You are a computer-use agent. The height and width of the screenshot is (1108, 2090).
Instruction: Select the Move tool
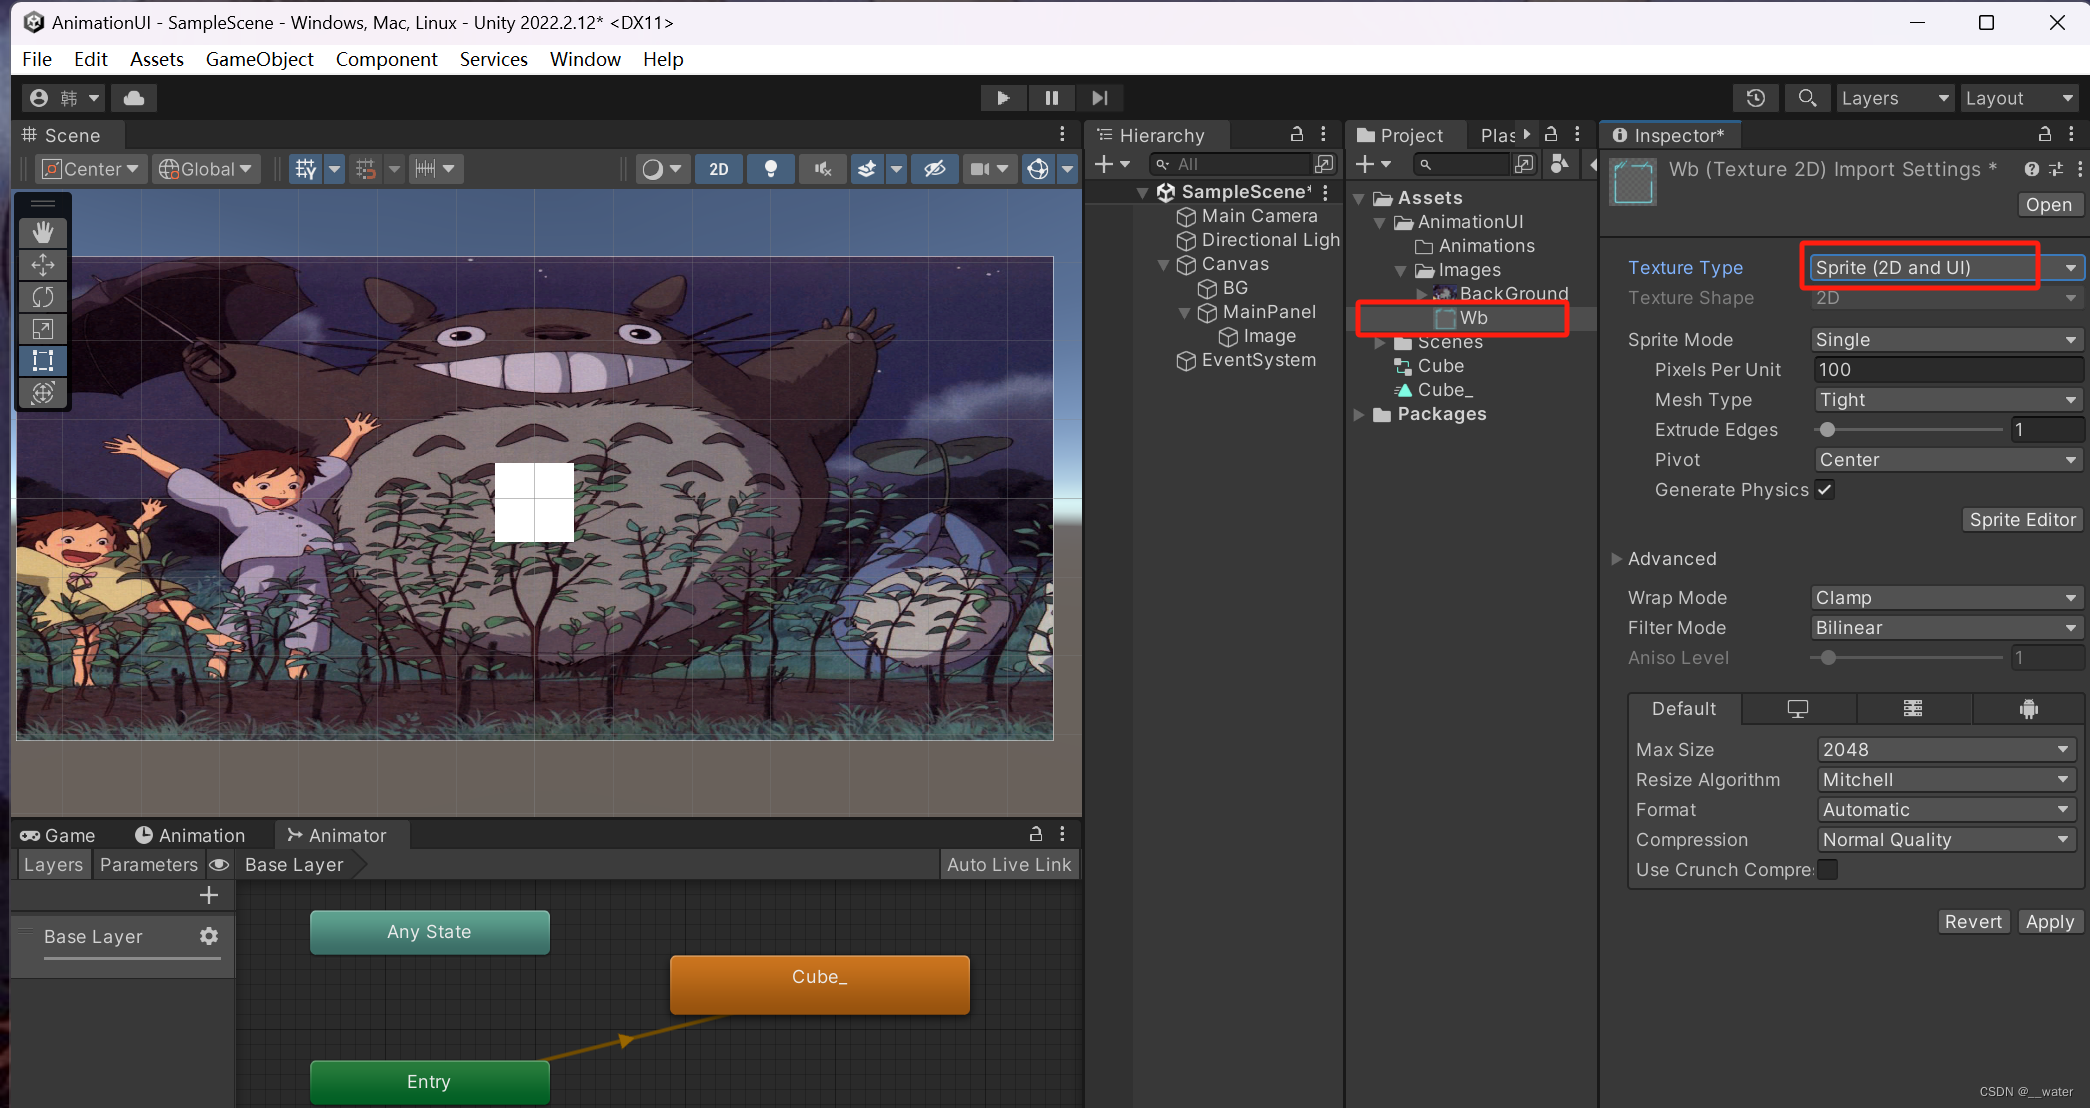pos(43,265)
